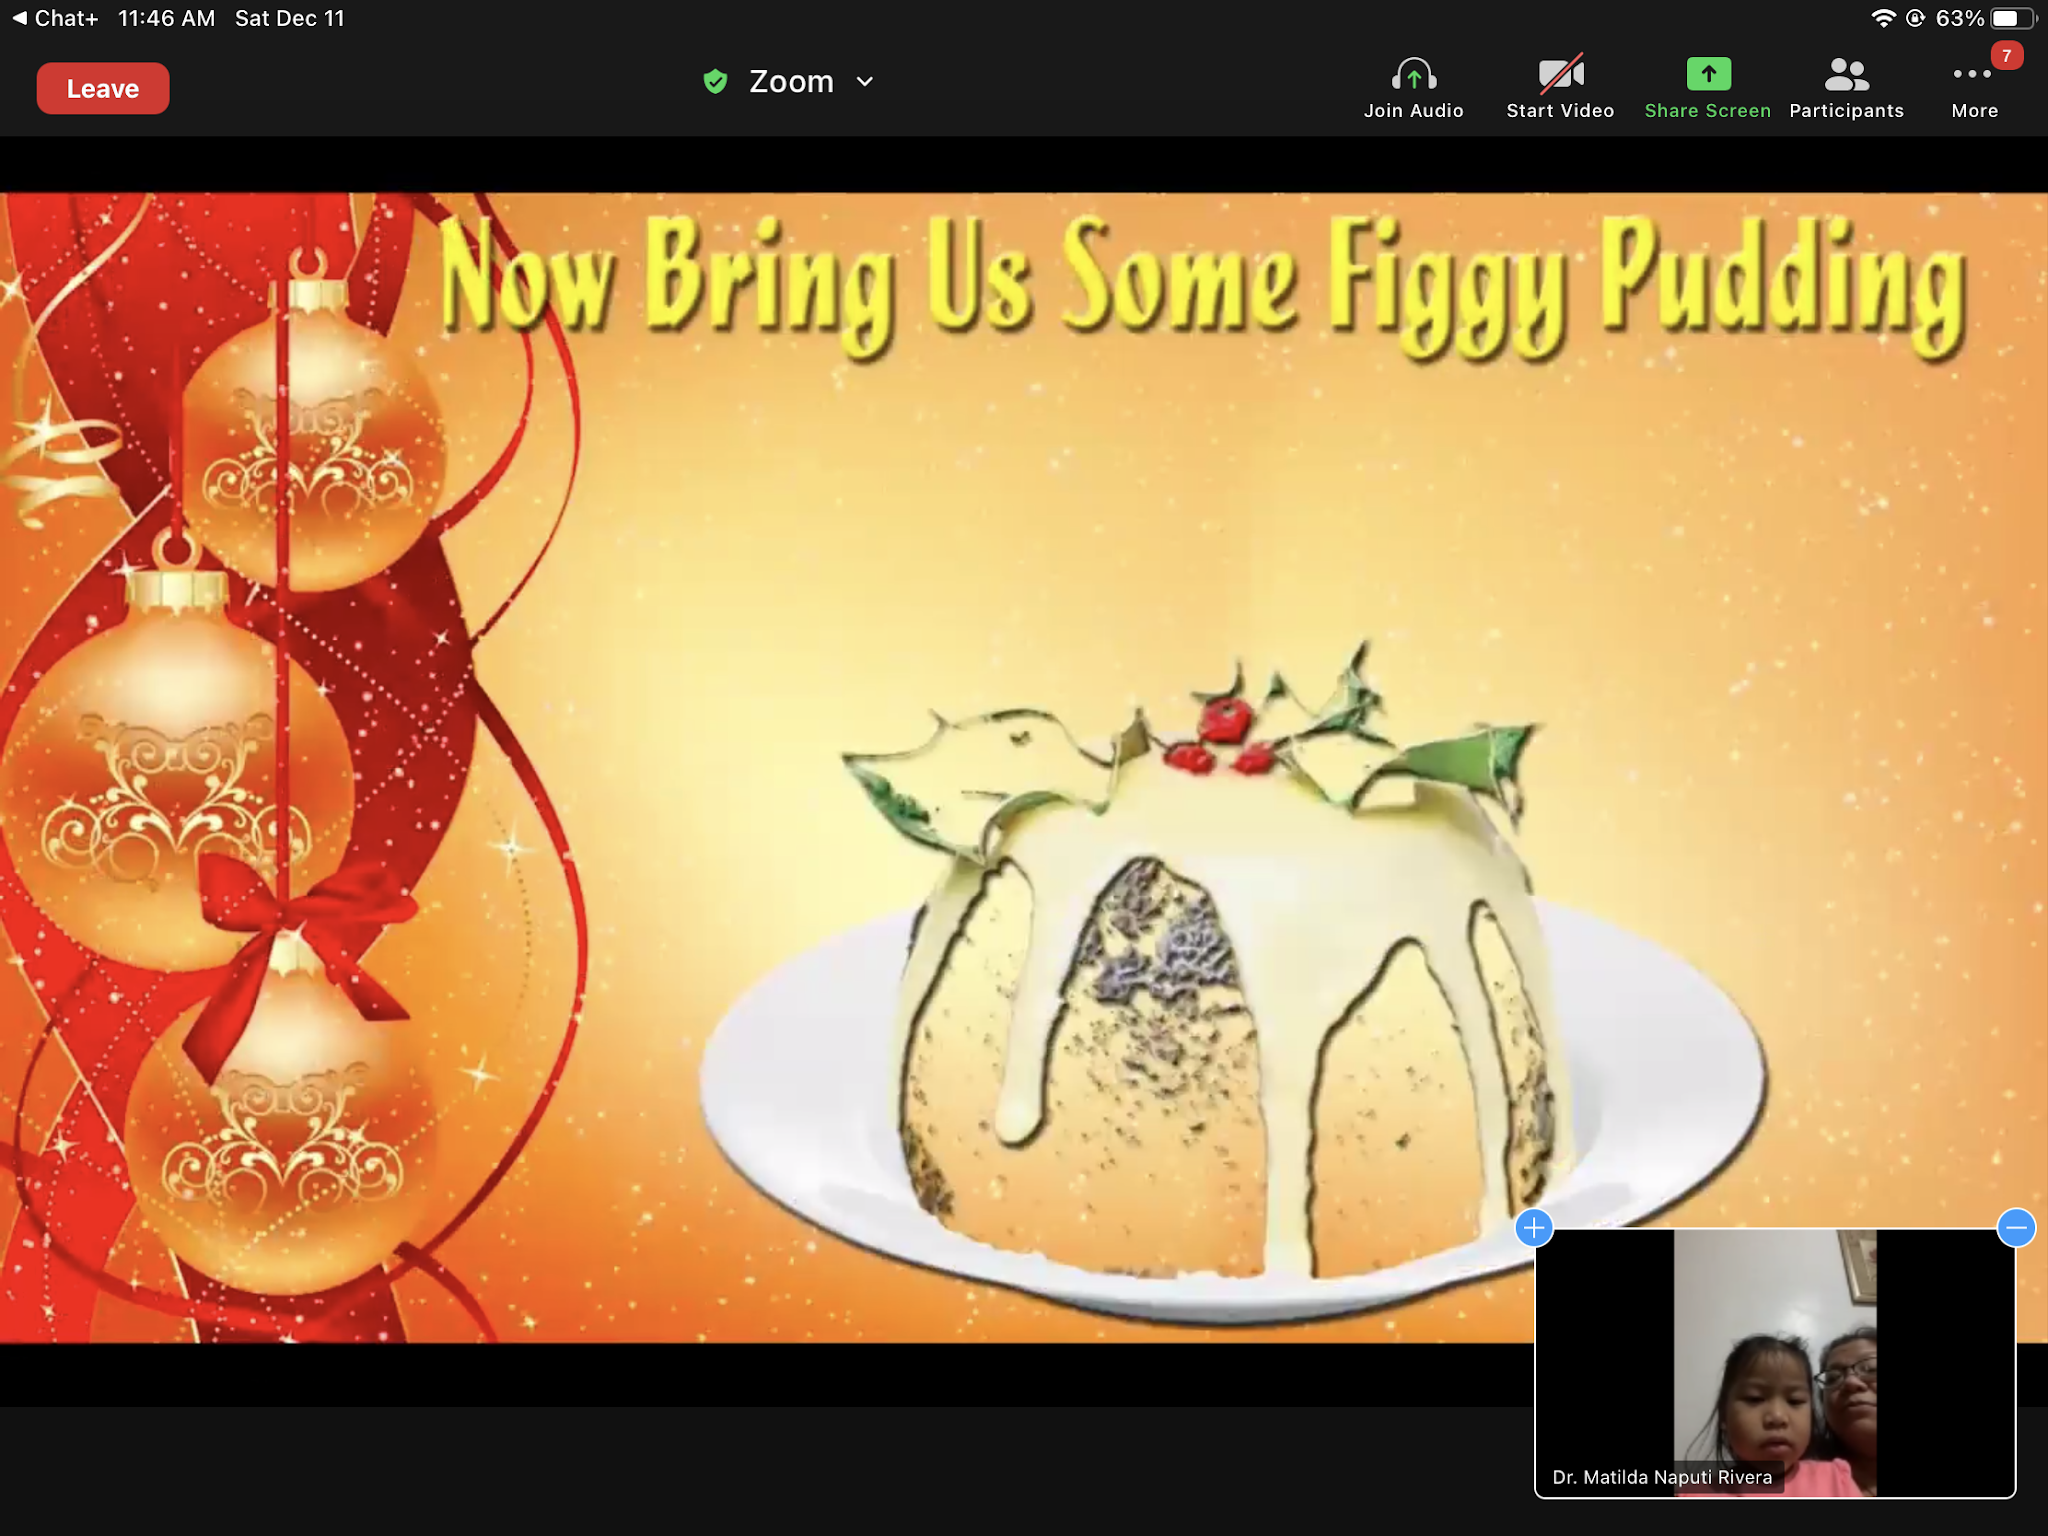Tap the blue plus button on the video thumbnail
The width and height of the screenshot is (2048, 1536).
pos(1534,1227)
